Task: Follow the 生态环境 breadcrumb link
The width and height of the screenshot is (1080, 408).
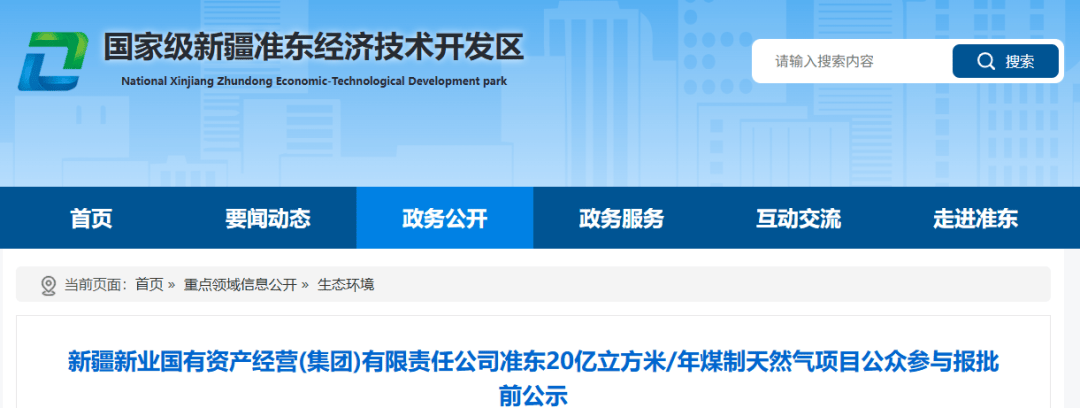Action: tap(346, 285)
